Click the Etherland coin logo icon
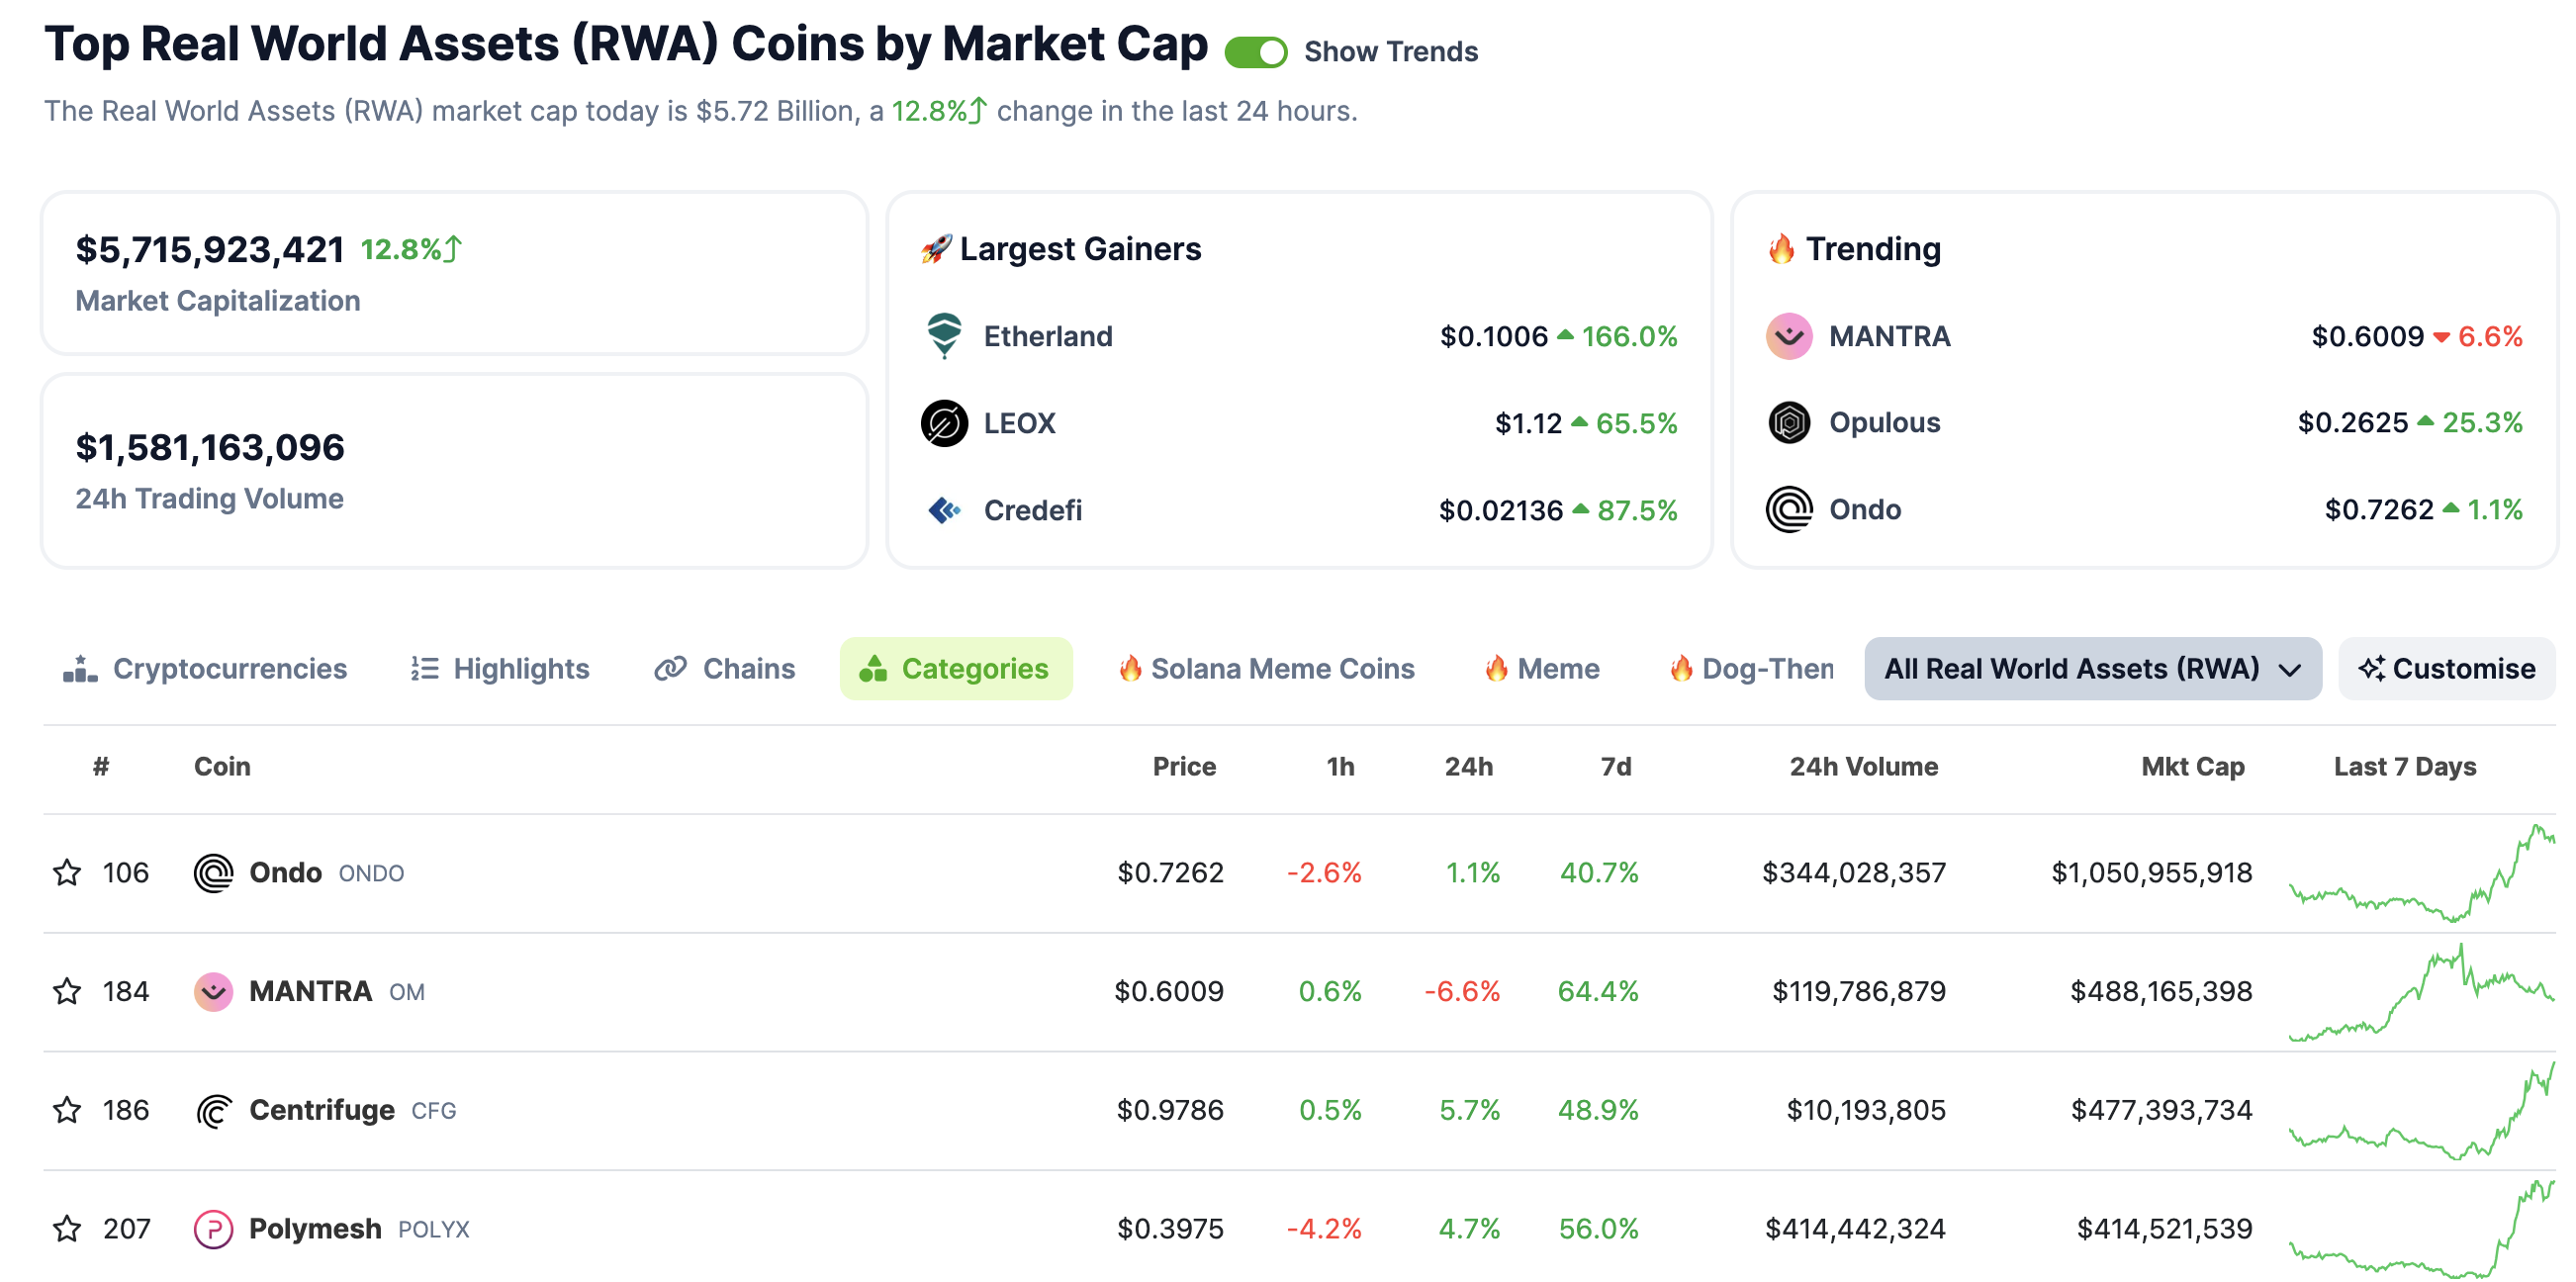This screenshot has height=1282, width=2576. pyautogui.click(x=943, y=336)
